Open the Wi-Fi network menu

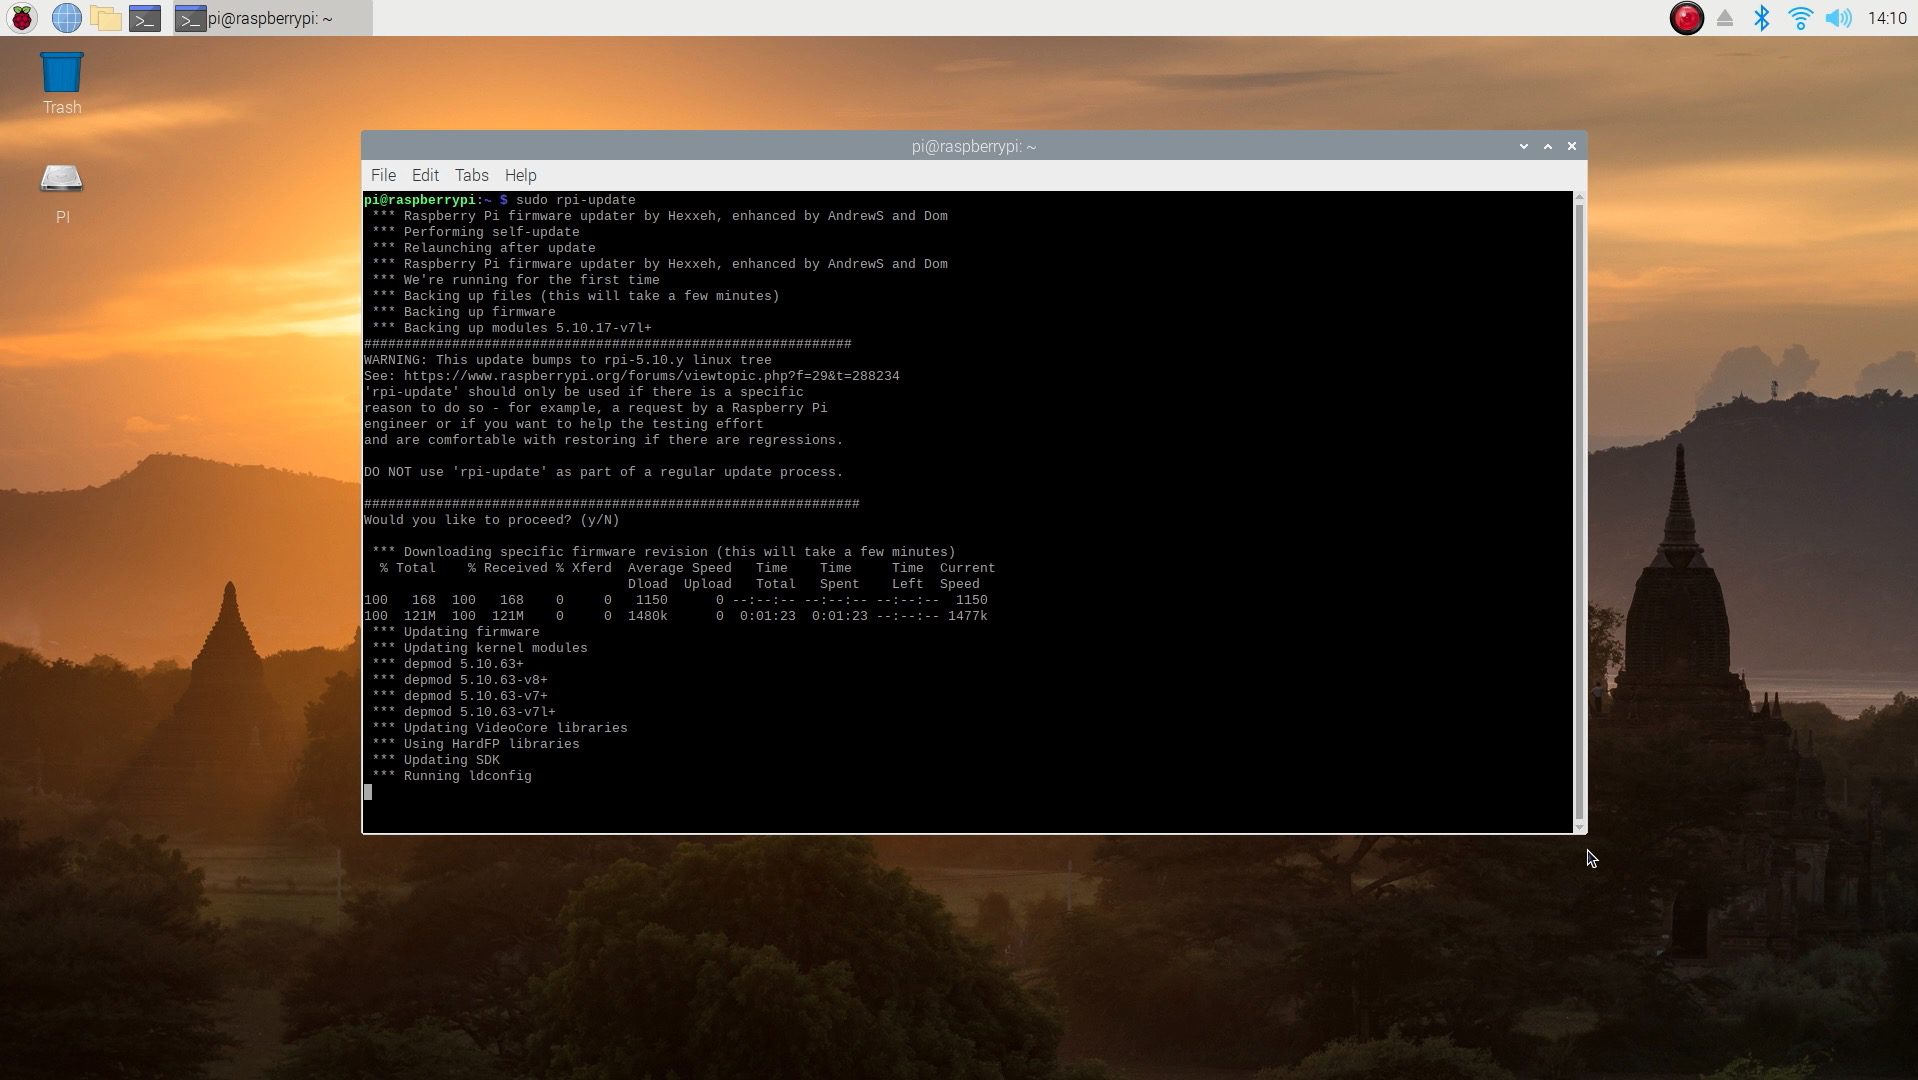coord(1800,18)
